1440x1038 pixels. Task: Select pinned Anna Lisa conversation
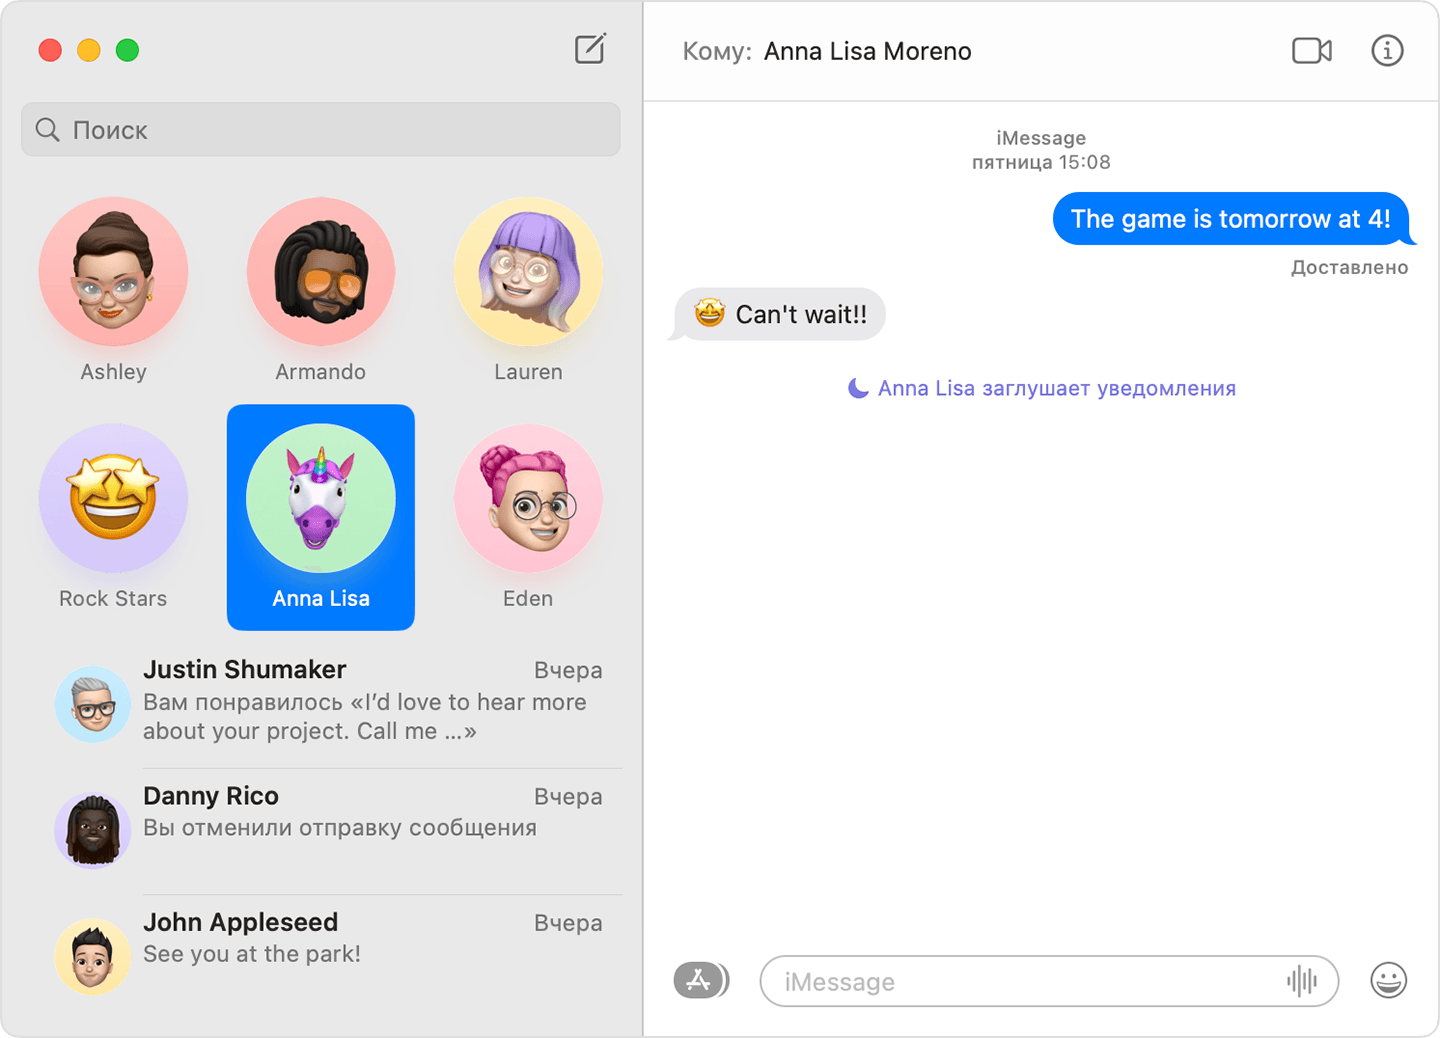(x=321, y=517)
